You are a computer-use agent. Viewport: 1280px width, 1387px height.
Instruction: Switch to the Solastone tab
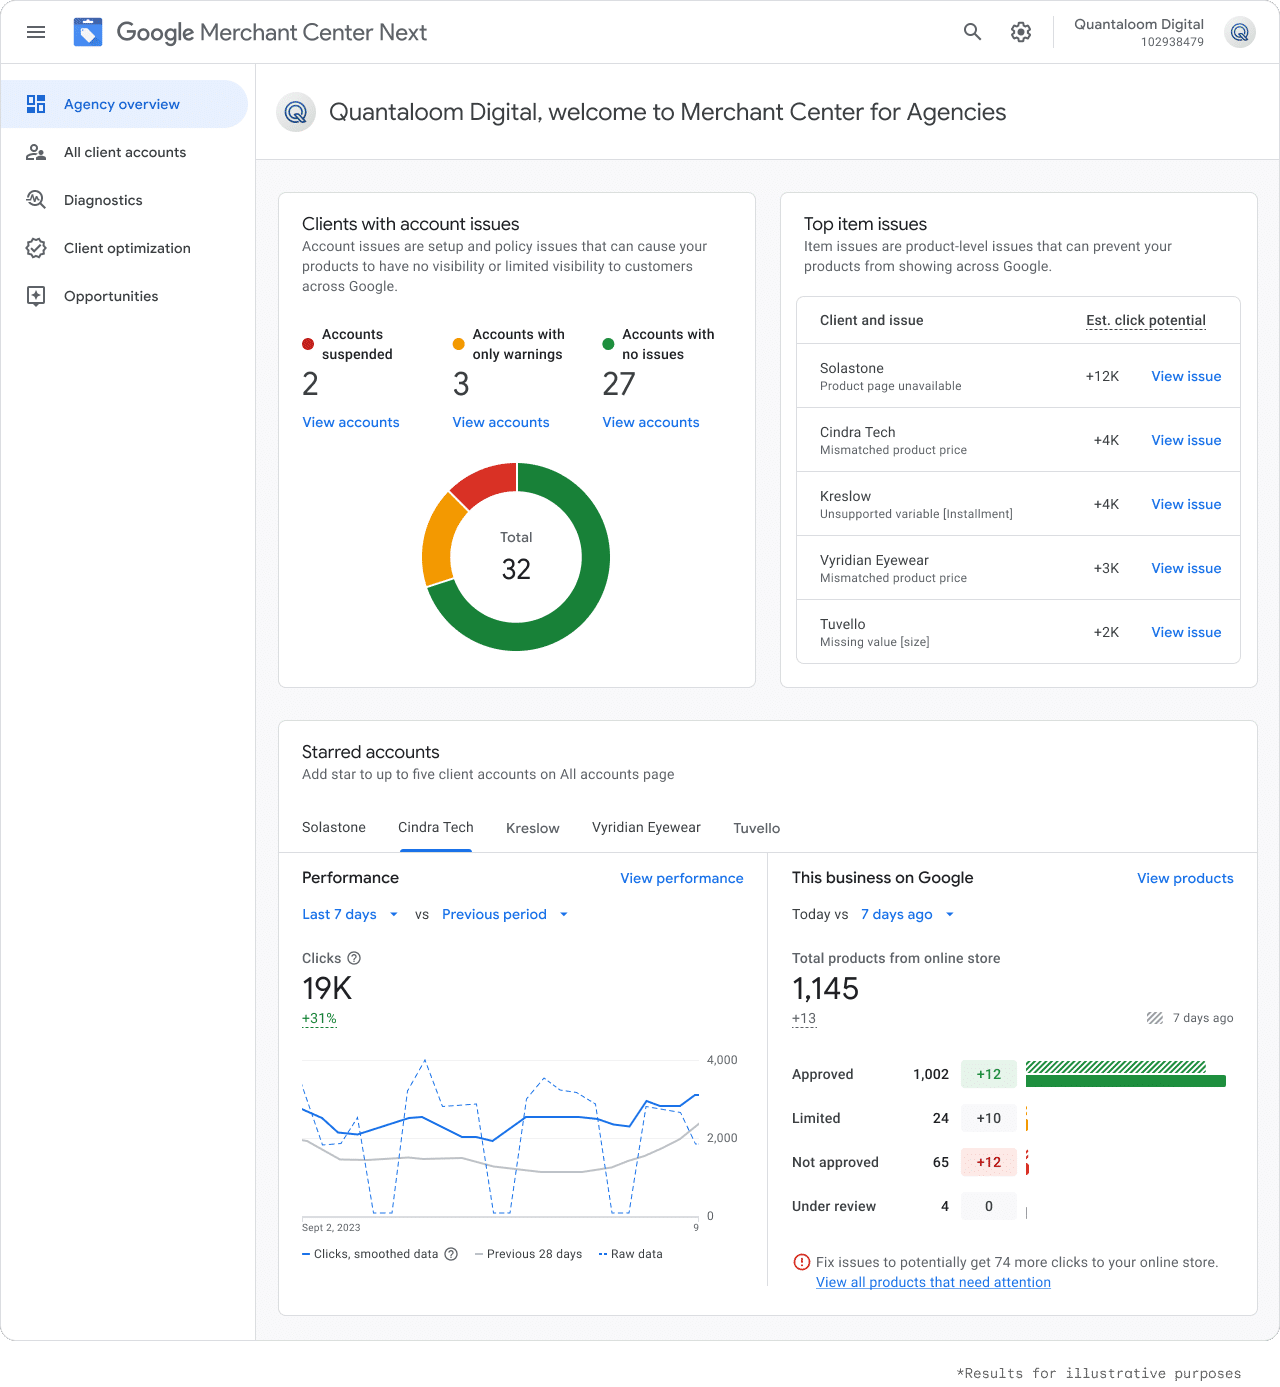(334, 828)
